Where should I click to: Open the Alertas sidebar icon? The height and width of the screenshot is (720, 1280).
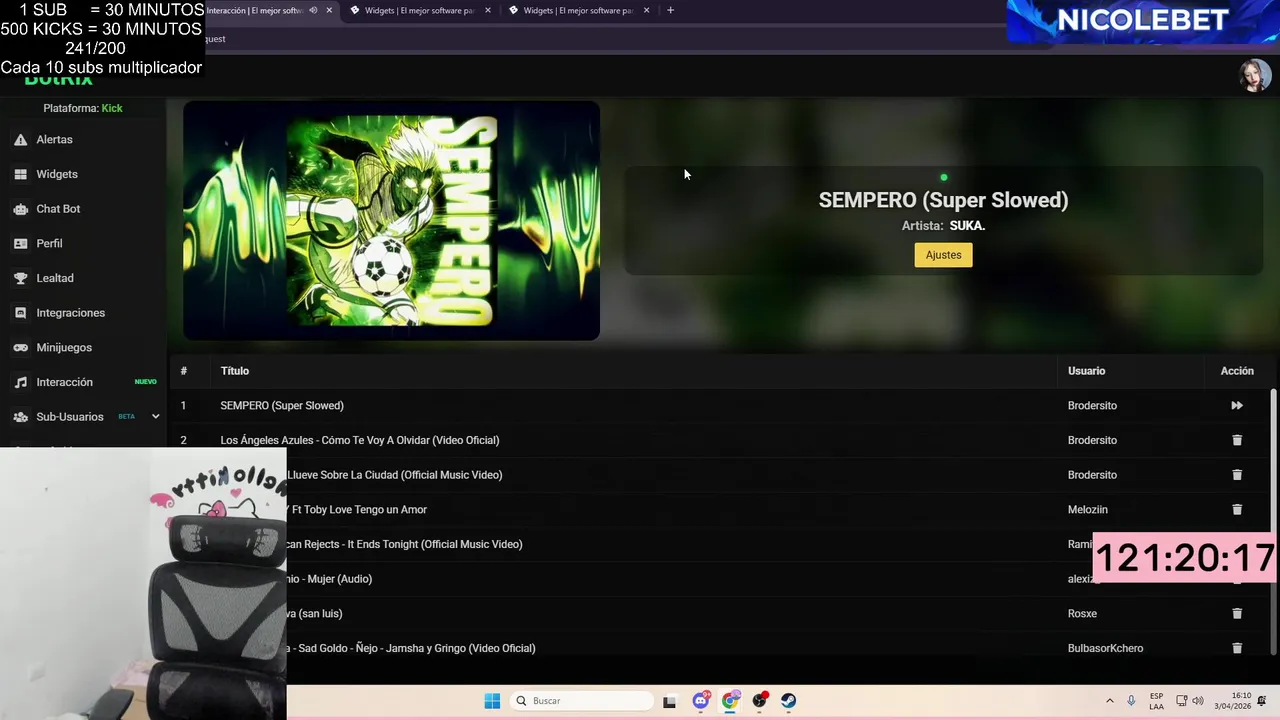point(20,140)
